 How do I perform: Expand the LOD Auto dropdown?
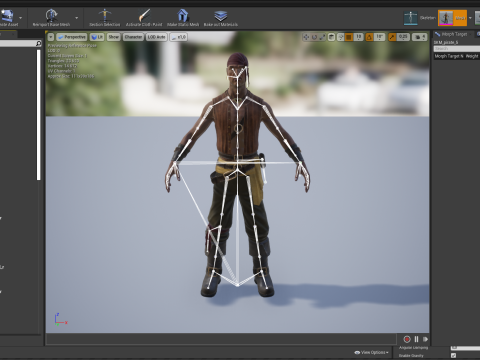(156, 37)
